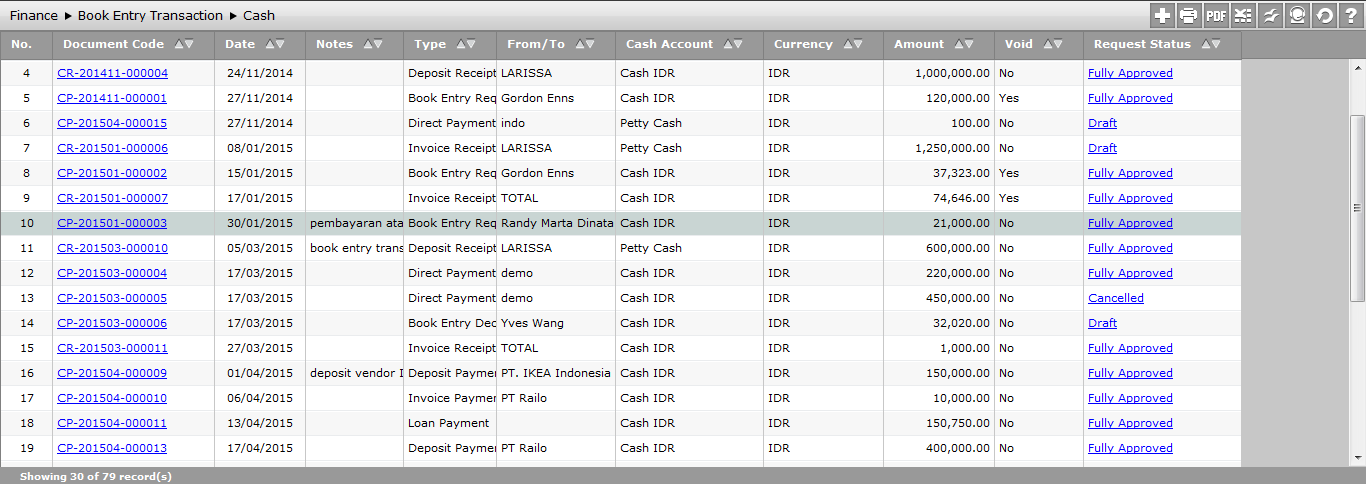Open the support headset icon
The width and height of the screenshot is (1366, 484).
click(1297, 15)
